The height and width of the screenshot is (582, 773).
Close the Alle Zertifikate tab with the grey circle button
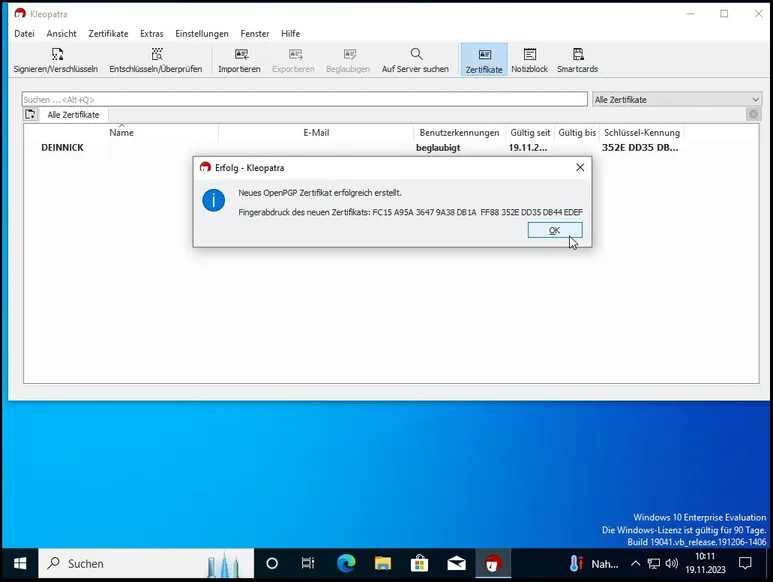click(x=753, y=114)
